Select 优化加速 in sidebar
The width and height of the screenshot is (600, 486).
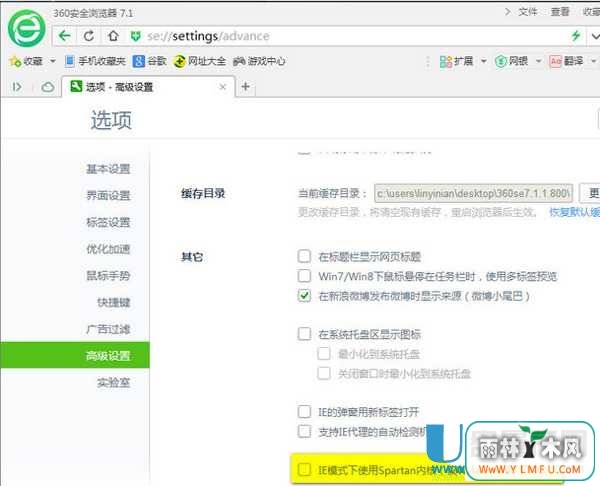tap(108, 249)
